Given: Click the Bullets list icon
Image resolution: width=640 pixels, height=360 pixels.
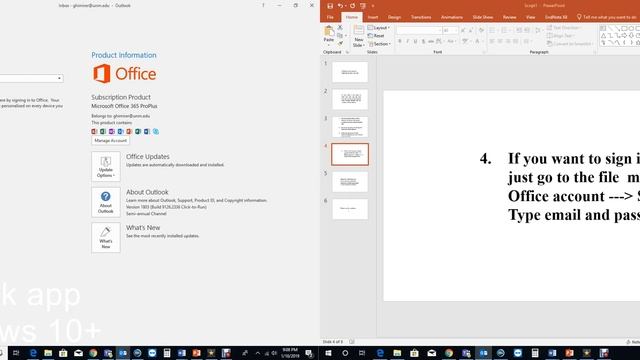Looking at the screenshot, I should coord(493,30).
